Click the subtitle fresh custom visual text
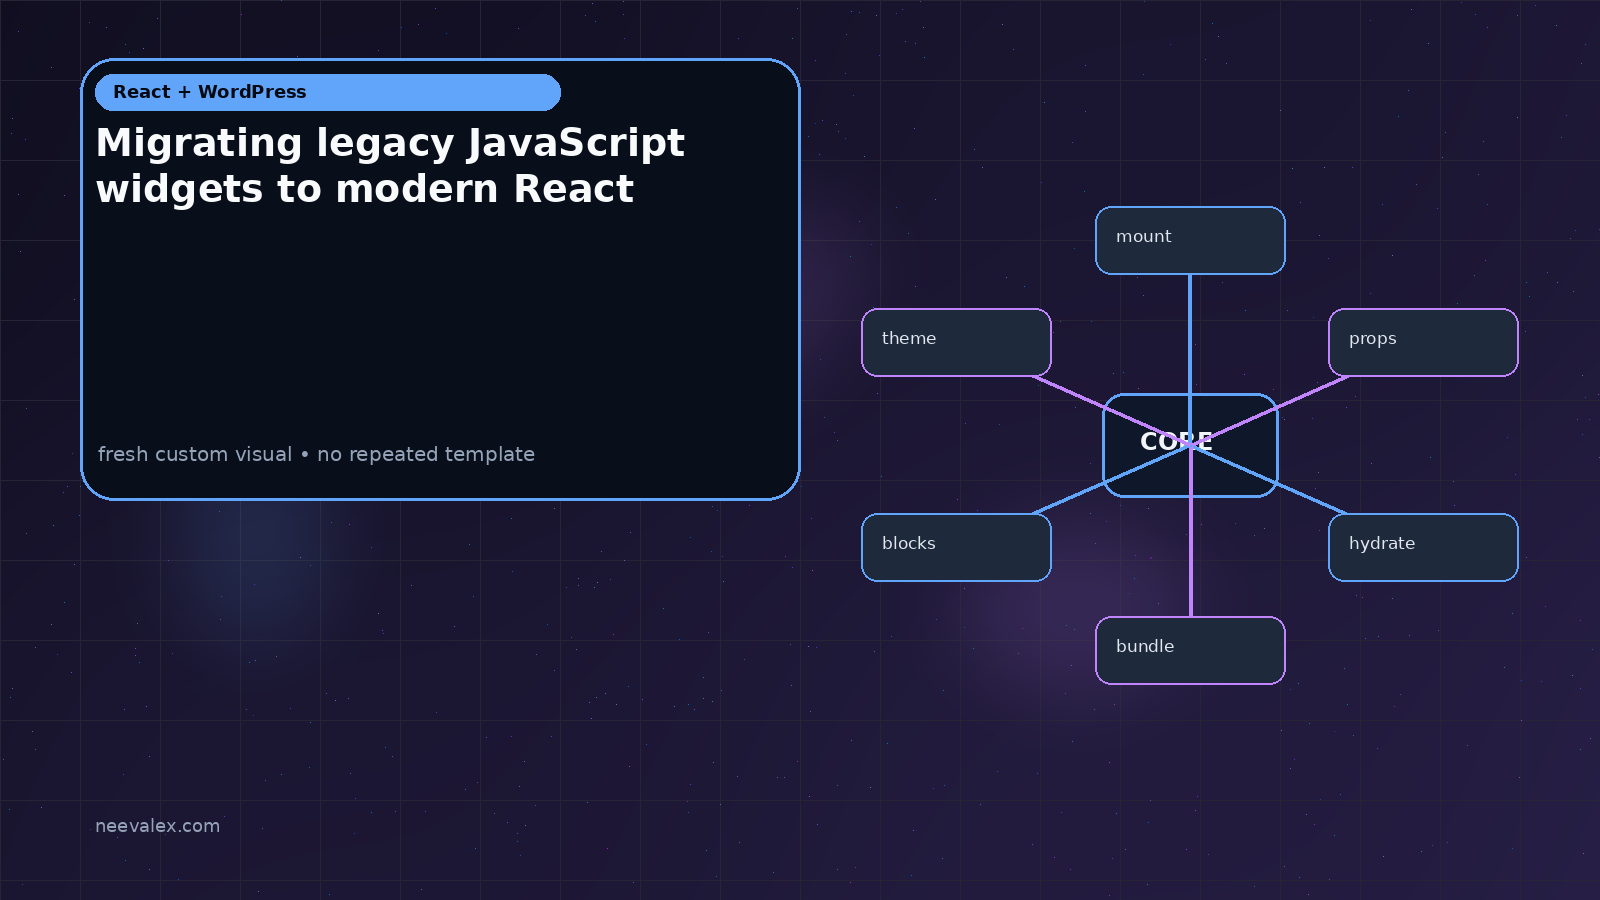This screenshot has width=1600, height=900. pyautogui.click(x=316, y=454)
